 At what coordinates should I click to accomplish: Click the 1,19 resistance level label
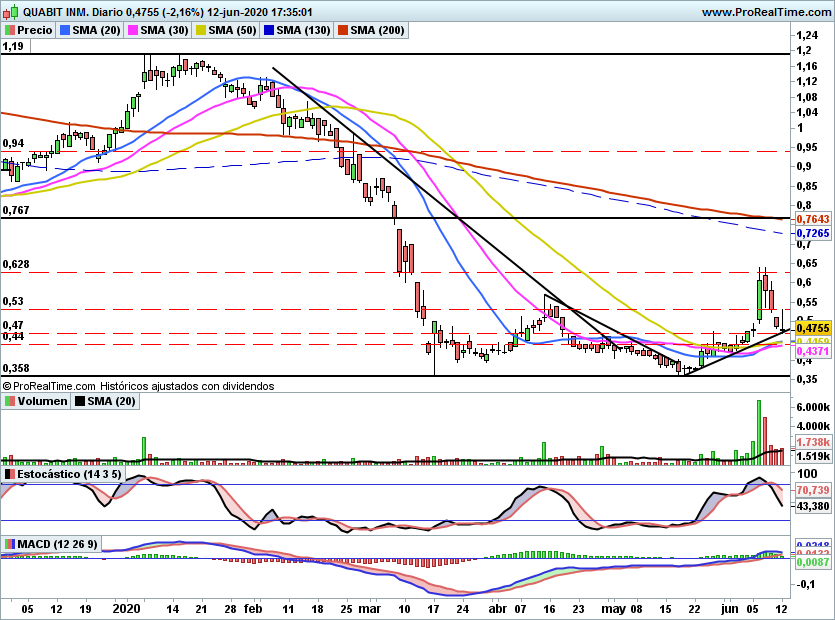tap(13, 46)
